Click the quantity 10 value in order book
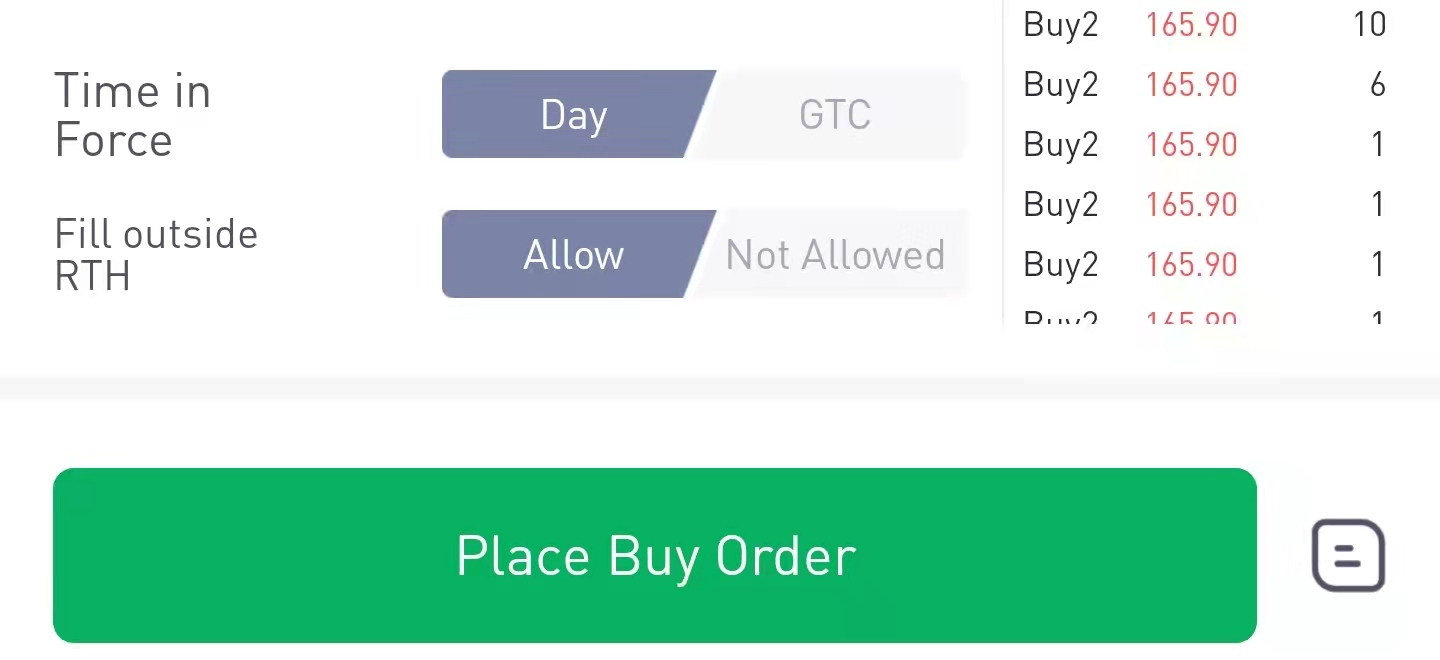The image size is (1440, 660). 1369,24
